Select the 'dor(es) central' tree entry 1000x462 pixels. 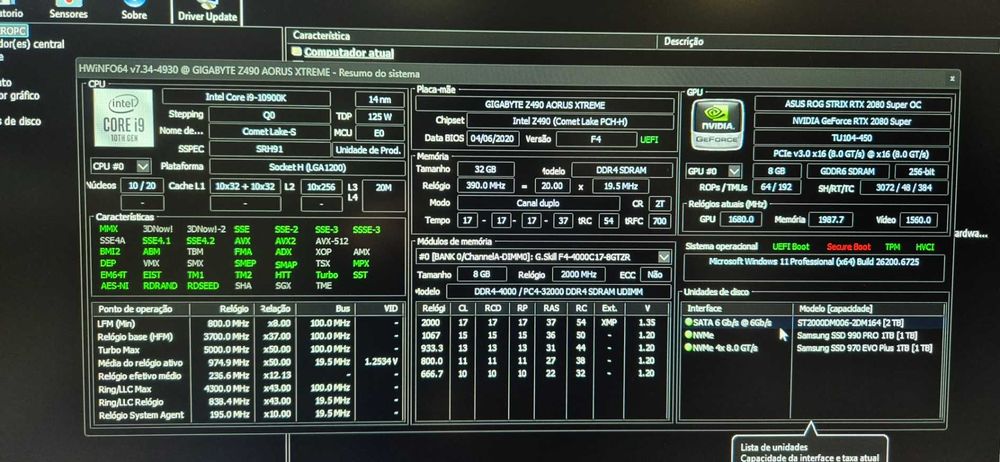tap(32, 44)
